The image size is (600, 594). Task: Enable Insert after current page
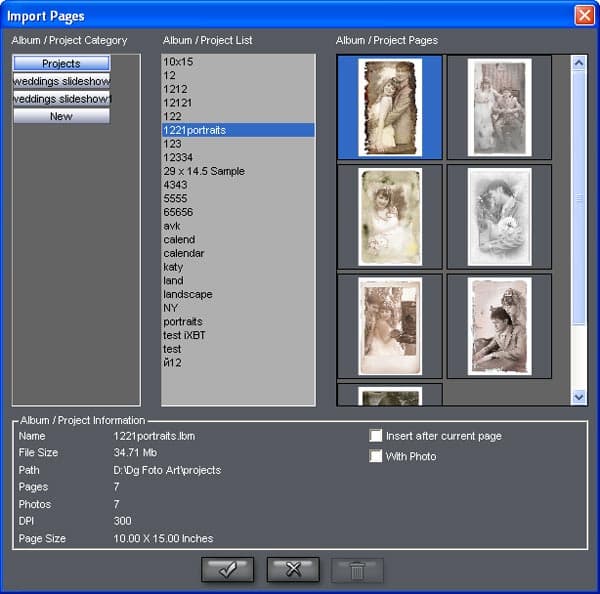pos(376,436)
